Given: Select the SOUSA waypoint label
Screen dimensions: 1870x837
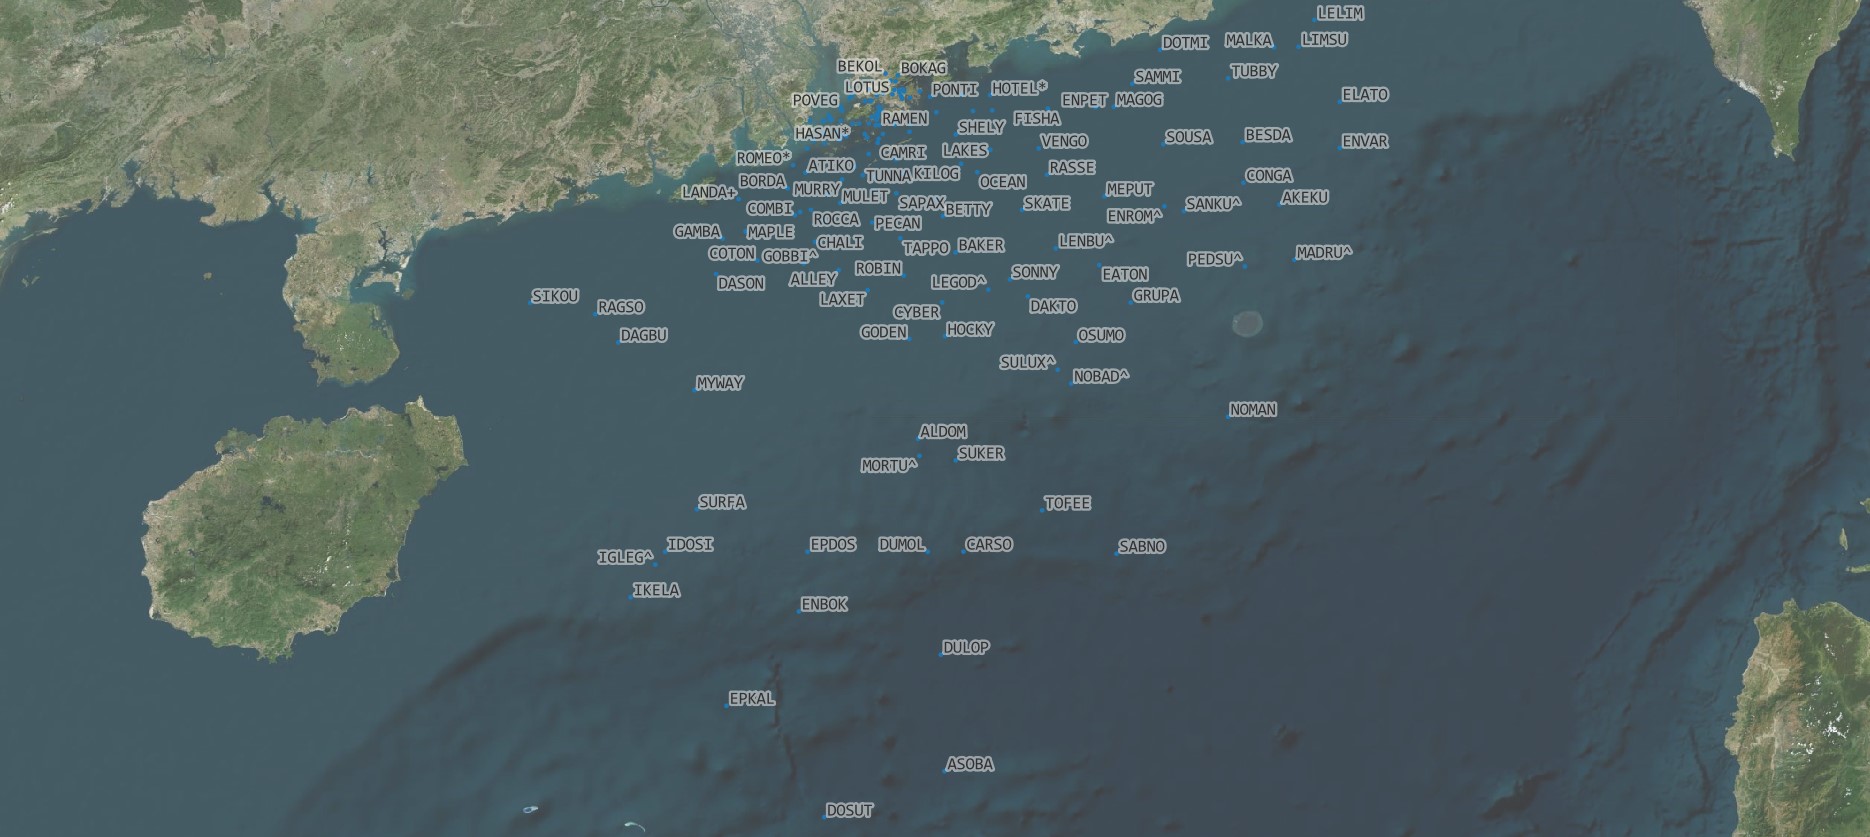Looking at the screenshot, I should [x=1189, y=138].
